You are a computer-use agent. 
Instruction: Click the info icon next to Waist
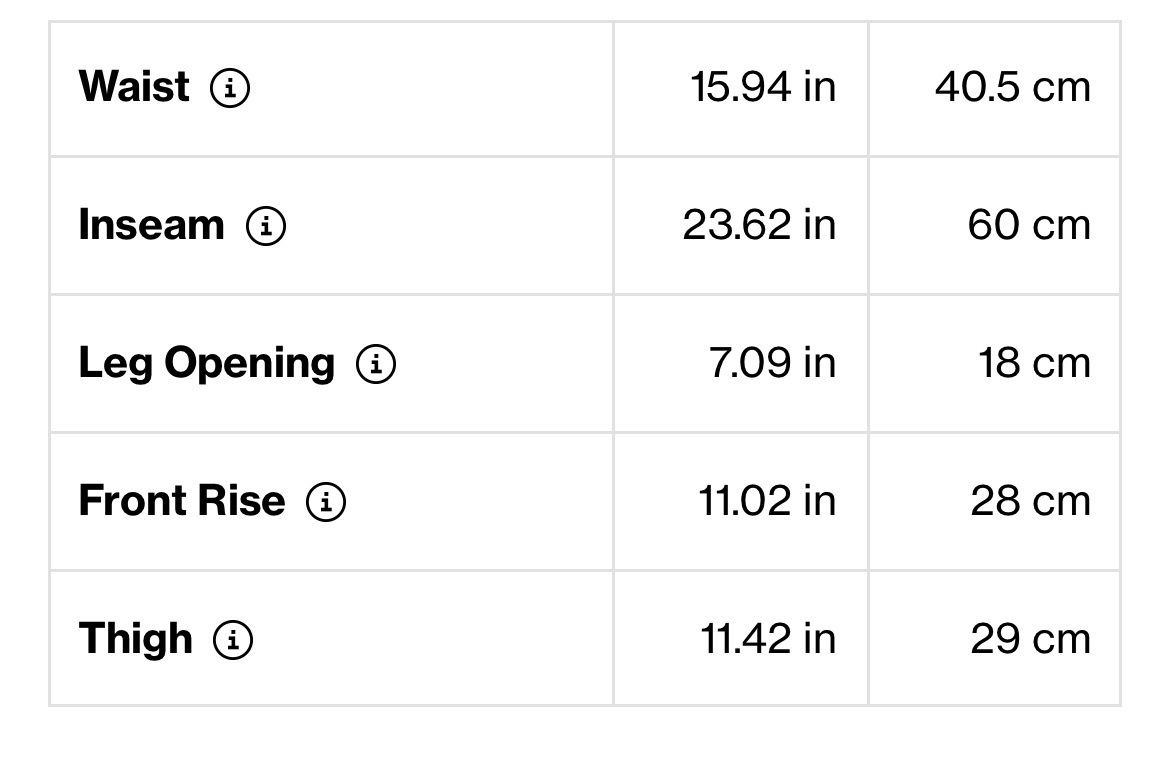tap(230, 88)
